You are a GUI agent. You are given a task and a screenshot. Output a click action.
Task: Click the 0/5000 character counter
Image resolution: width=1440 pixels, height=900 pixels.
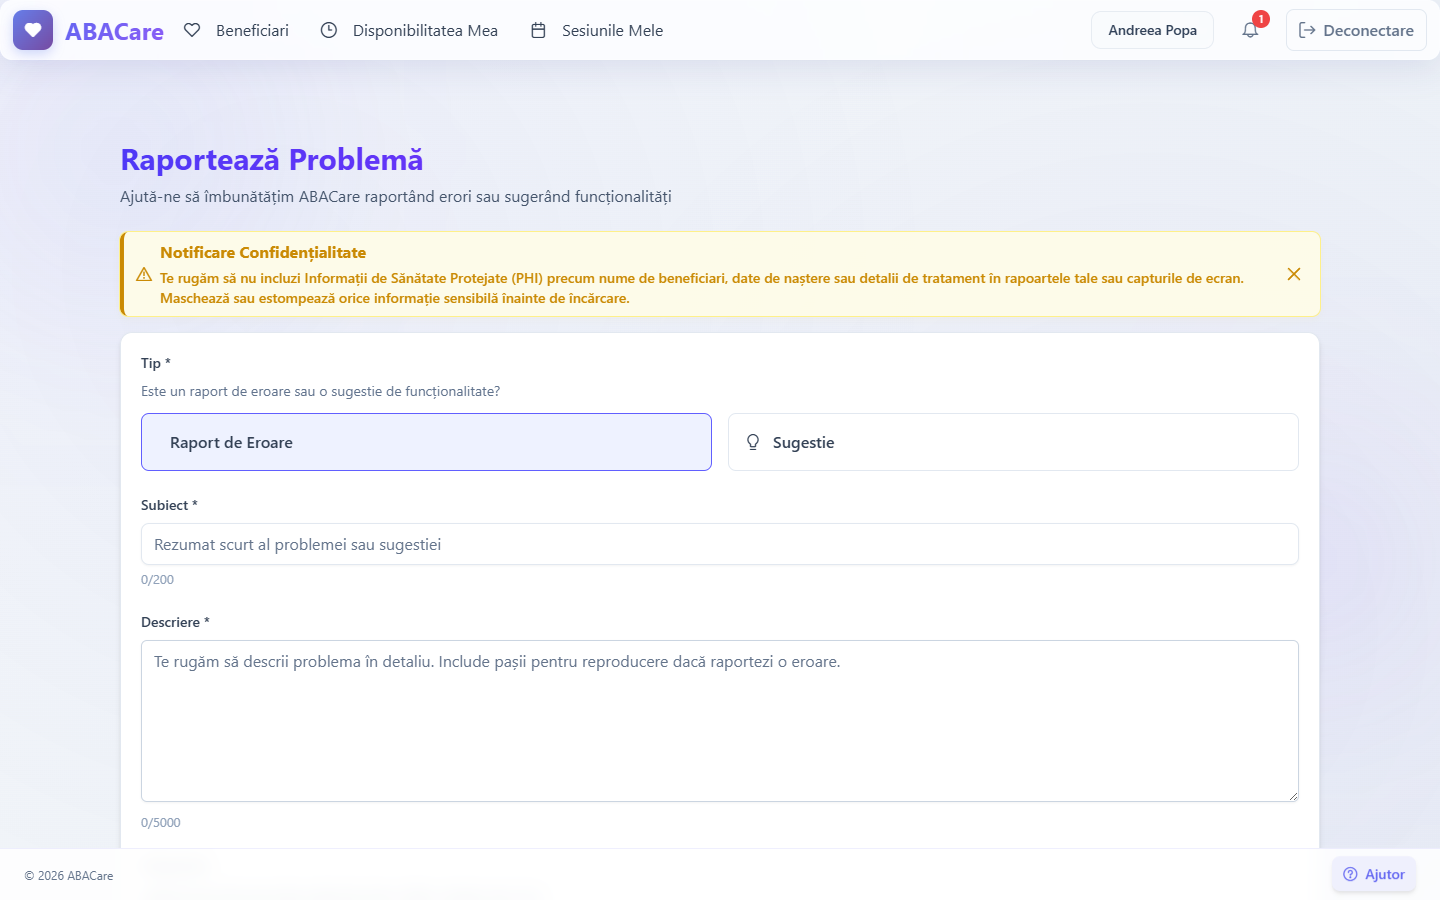(161, 823)
